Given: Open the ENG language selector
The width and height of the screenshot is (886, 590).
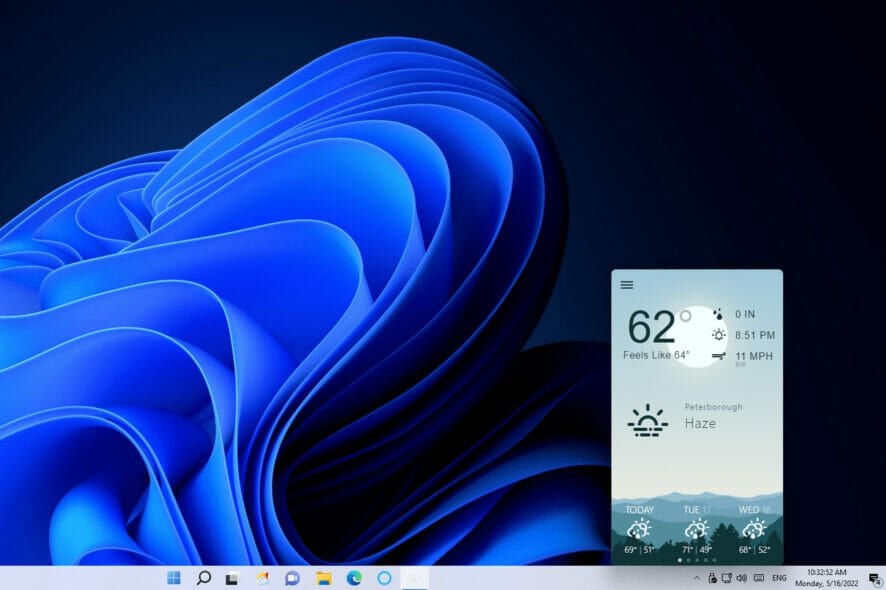Looking at the screenshot, I should [x=780, y=578].
